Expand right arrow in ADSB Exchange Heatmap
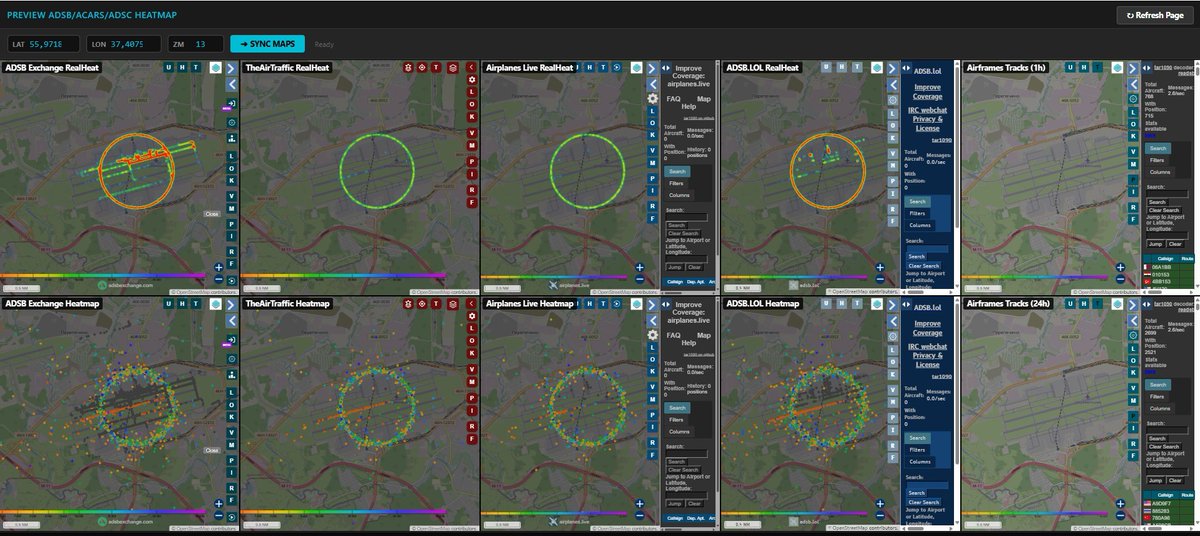The image size is (1200, 536). [231, 305]
